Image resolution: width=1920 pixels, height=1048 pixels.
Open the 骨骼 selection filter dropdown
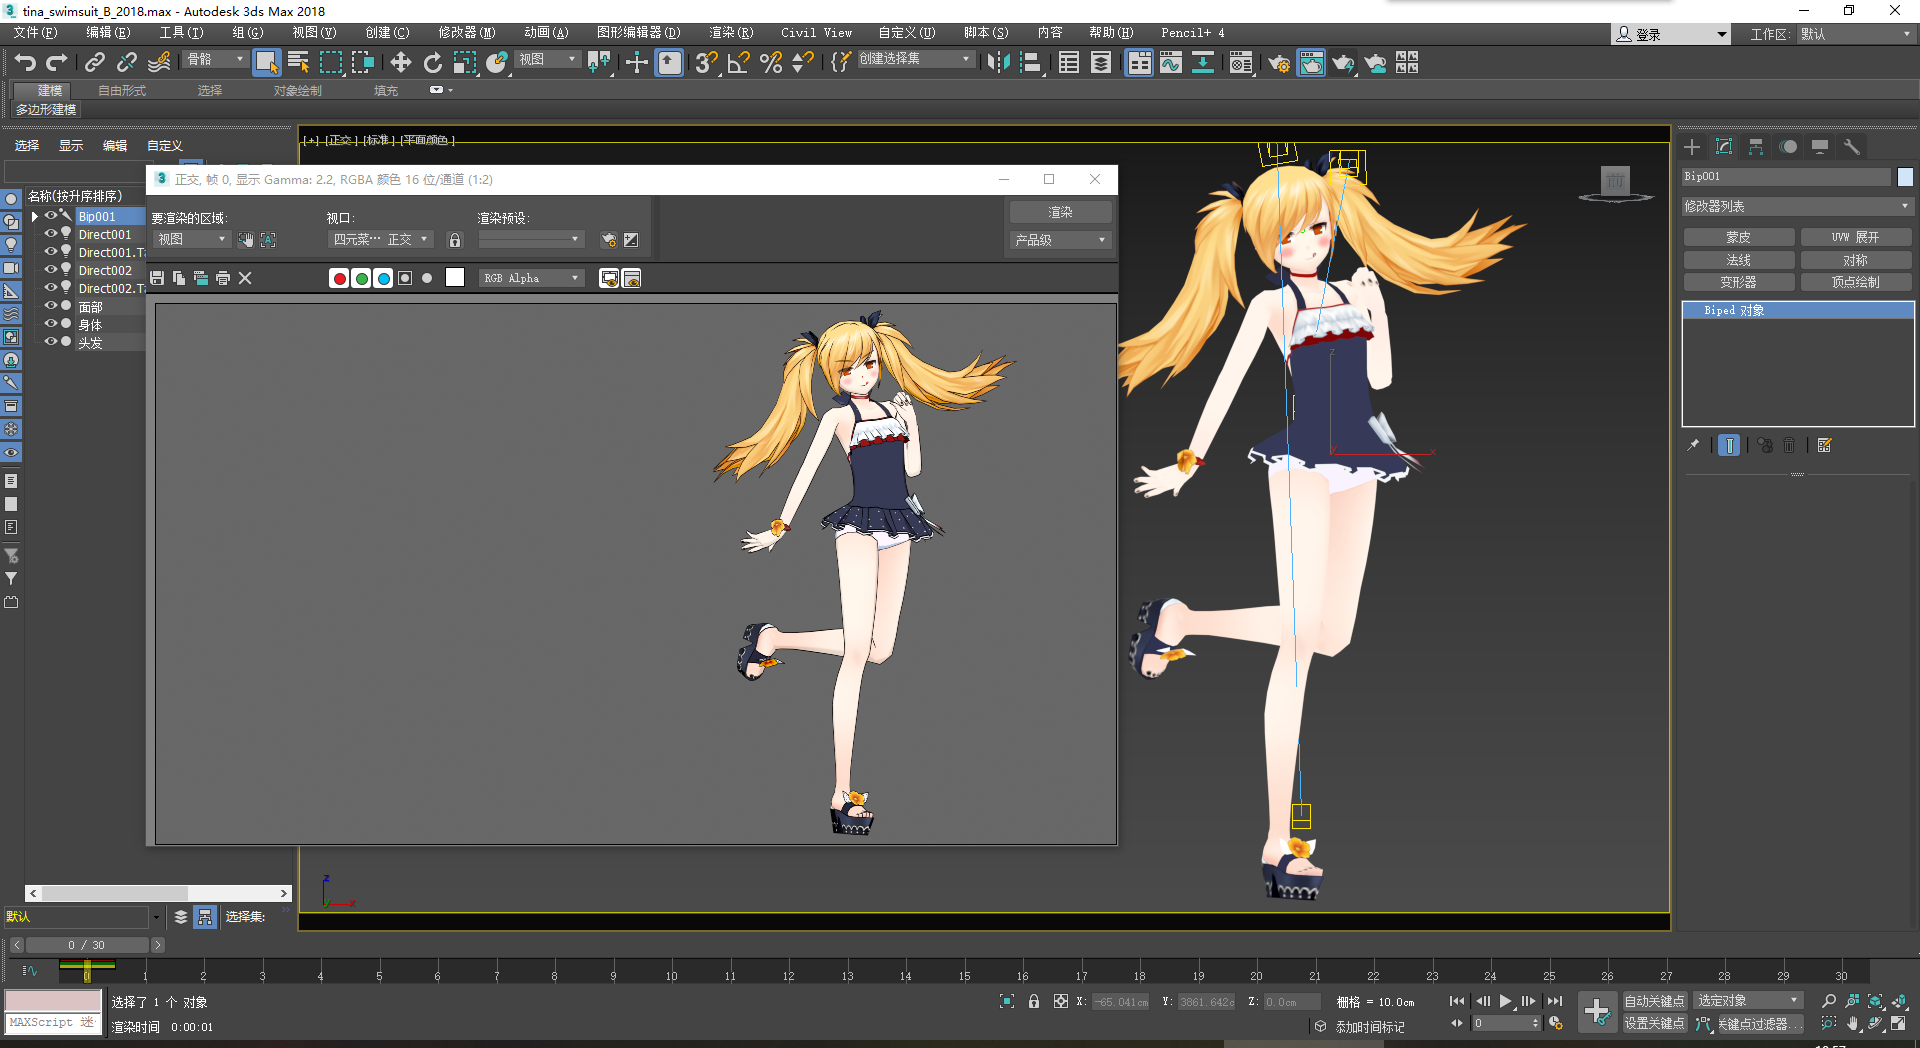[x=216, y=60]
